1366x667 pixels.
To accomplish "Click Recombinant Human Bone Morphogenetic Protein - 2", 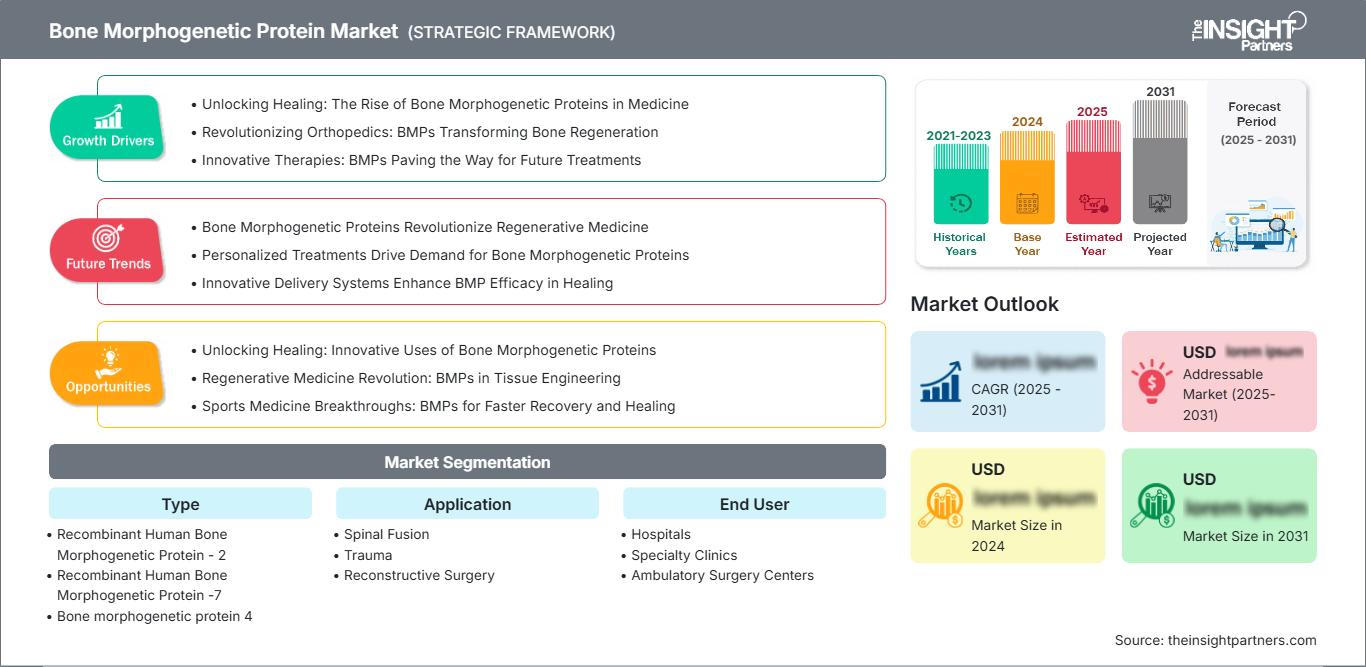I will (x=142, y=545).
